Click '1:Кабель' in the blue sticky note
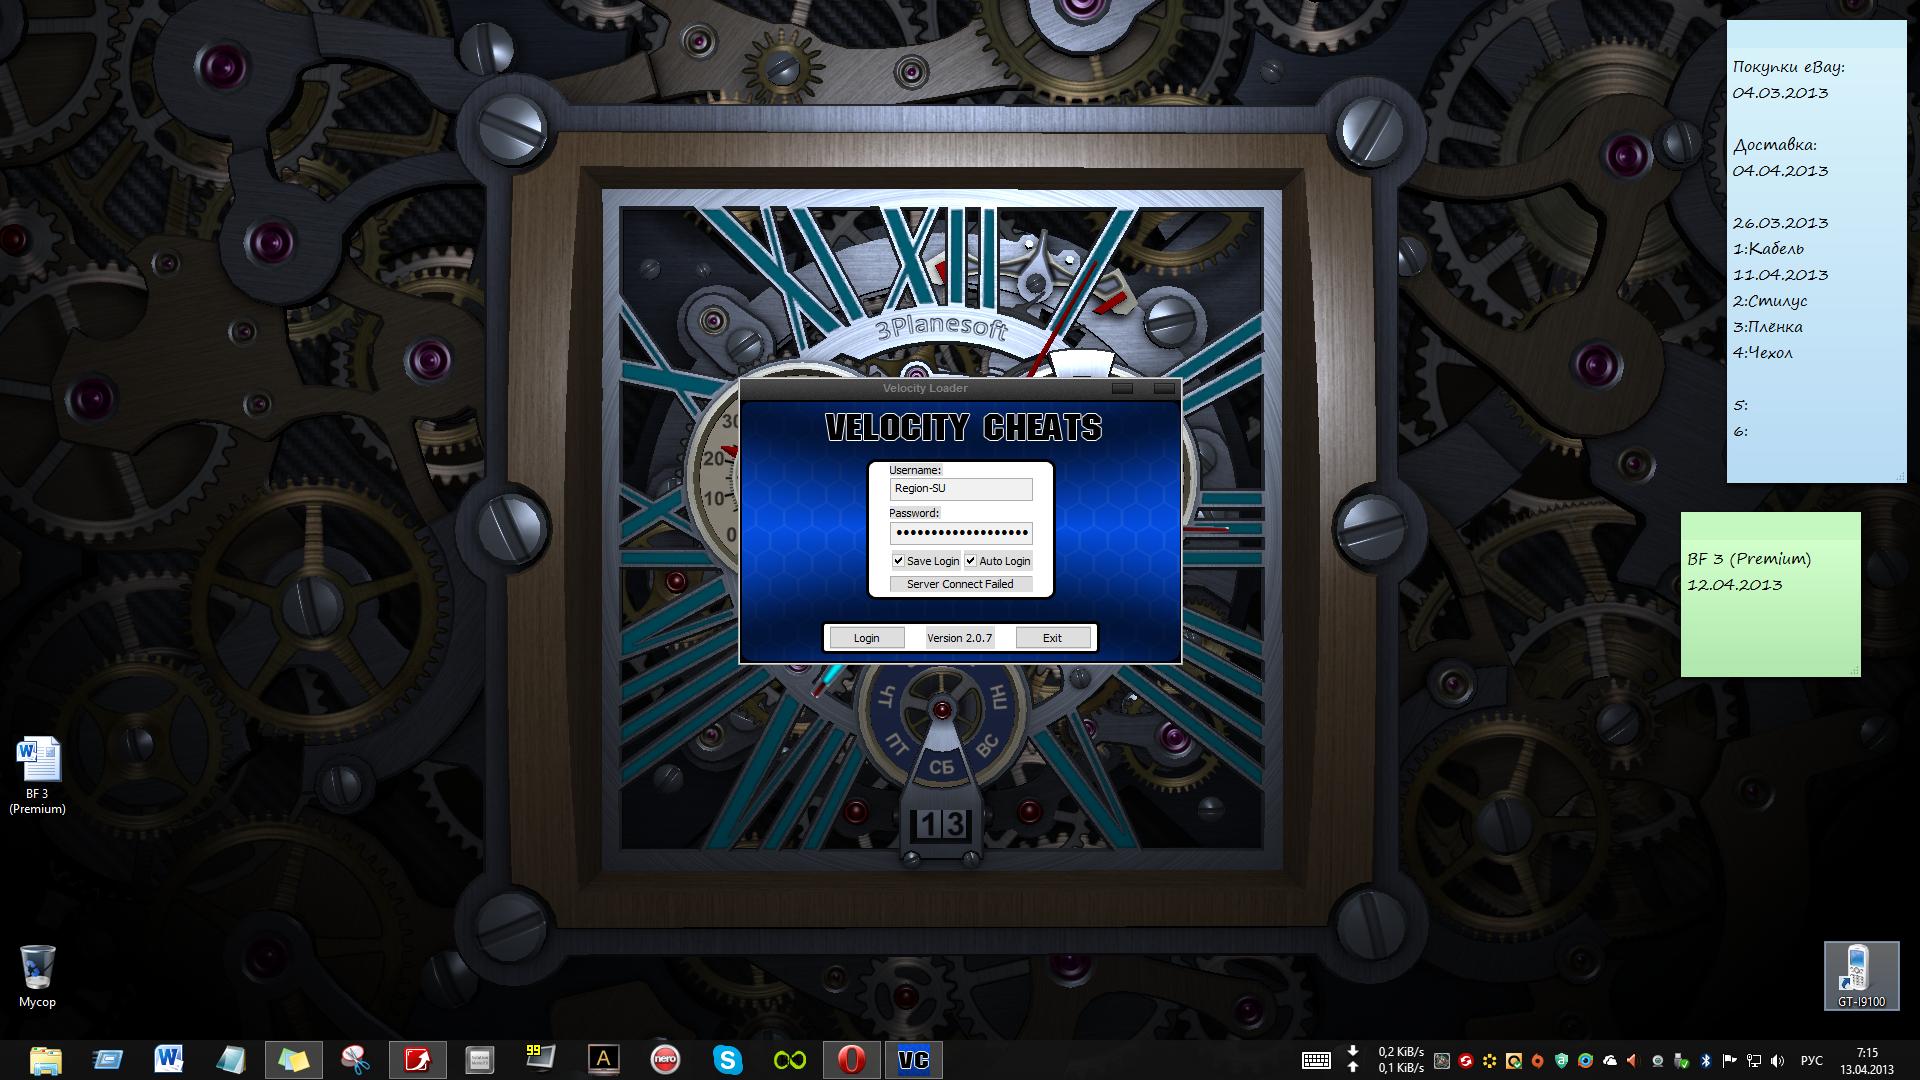 click(1768, 248)
